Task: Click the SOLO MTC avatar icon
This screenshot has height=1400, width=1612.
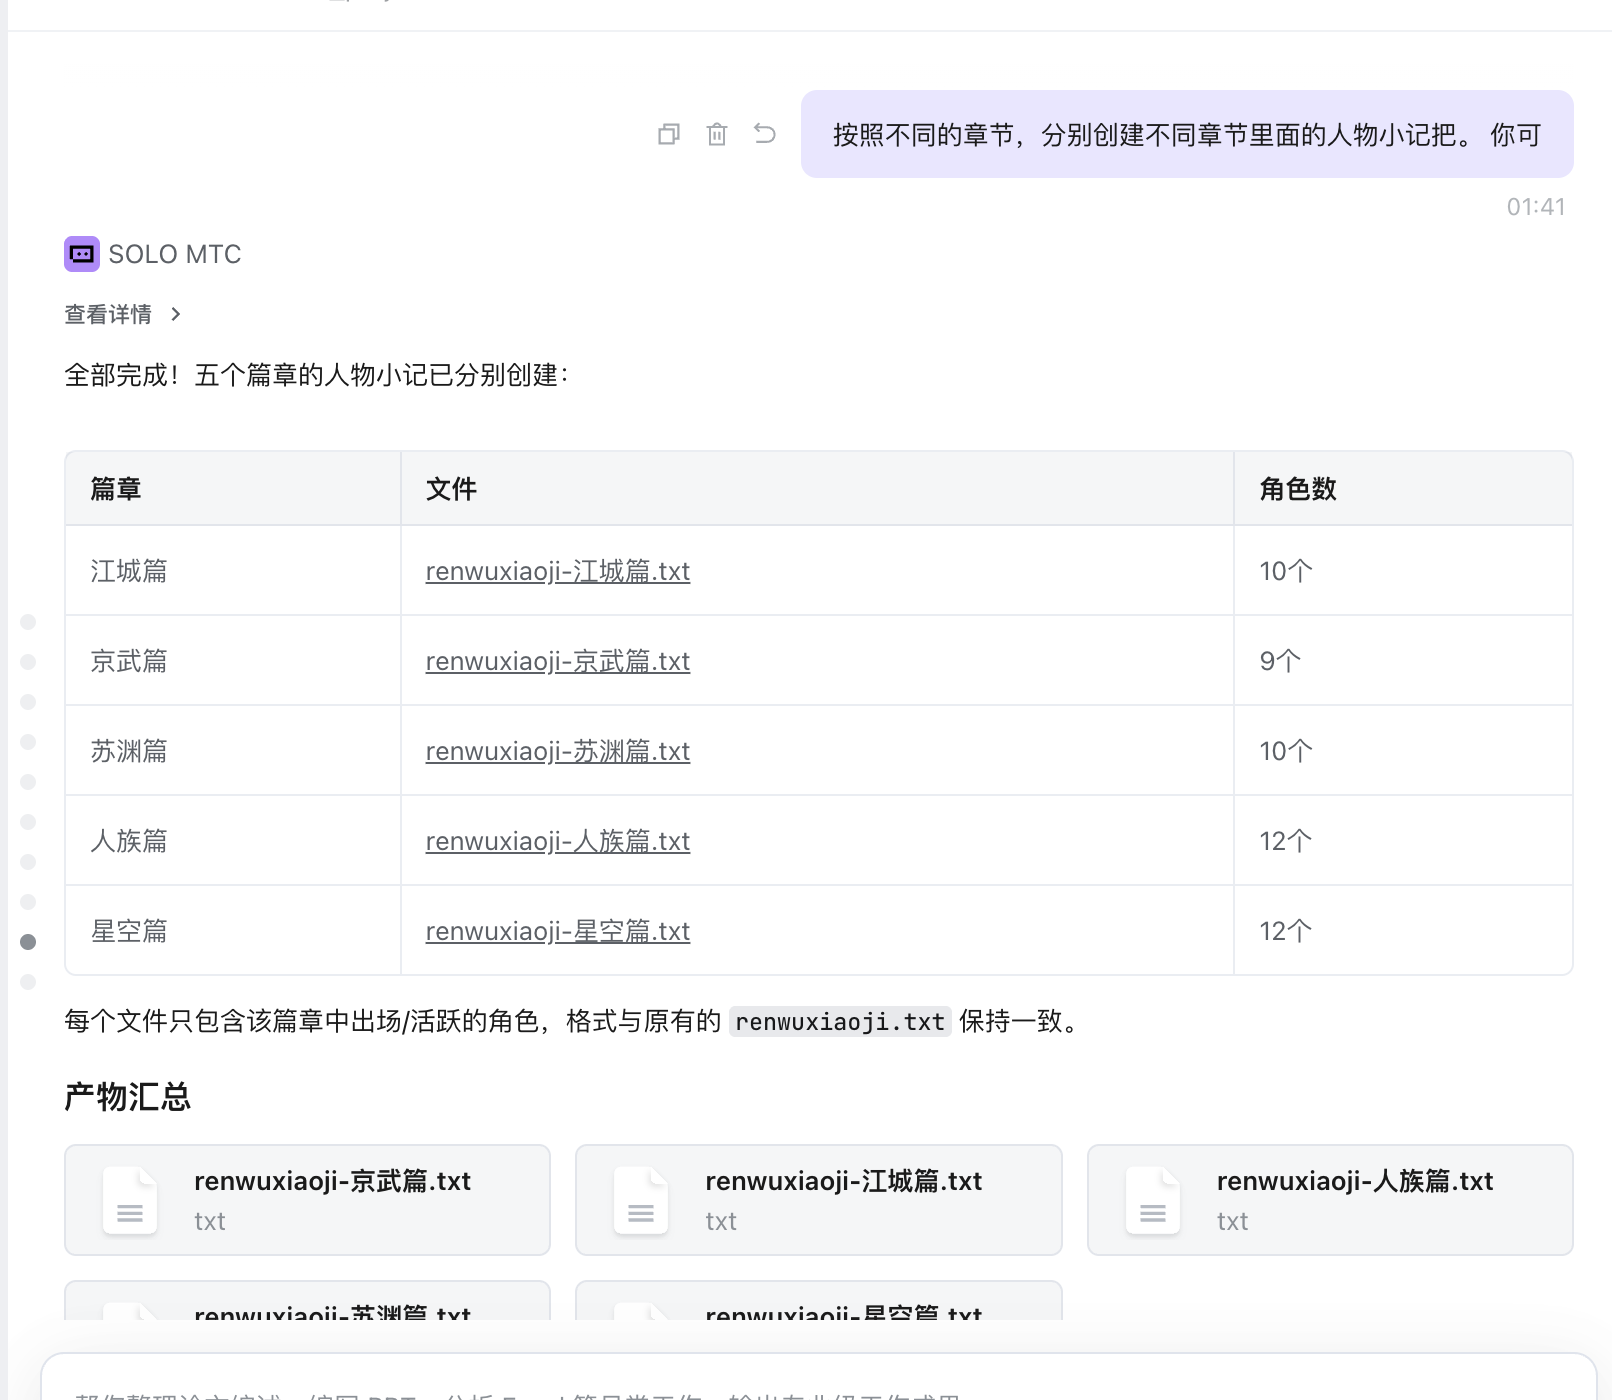Action: click(x=82, y=254)
